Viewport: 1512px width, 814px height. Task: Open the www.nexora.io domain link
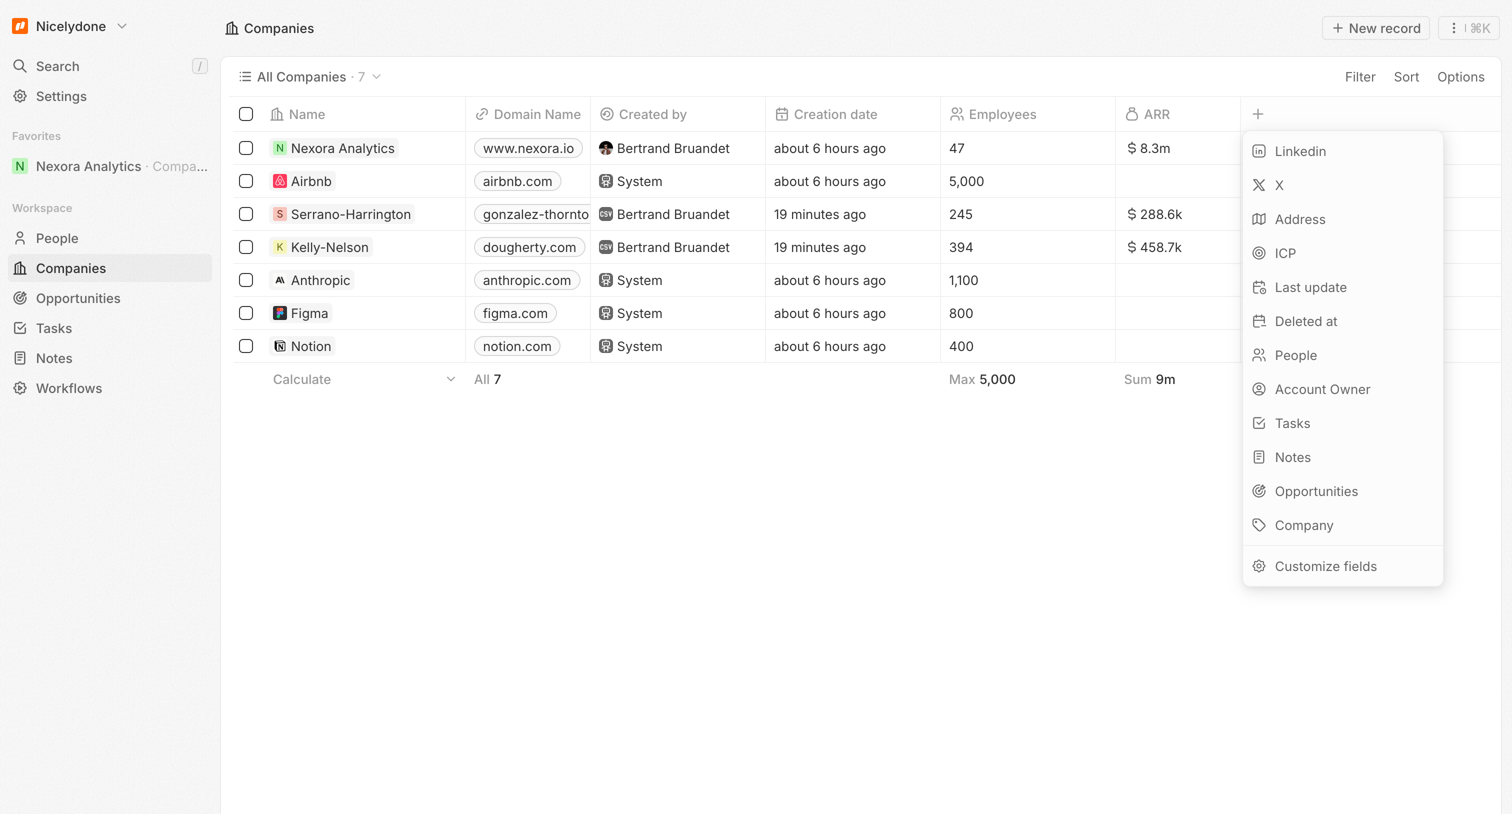[528, 148]
